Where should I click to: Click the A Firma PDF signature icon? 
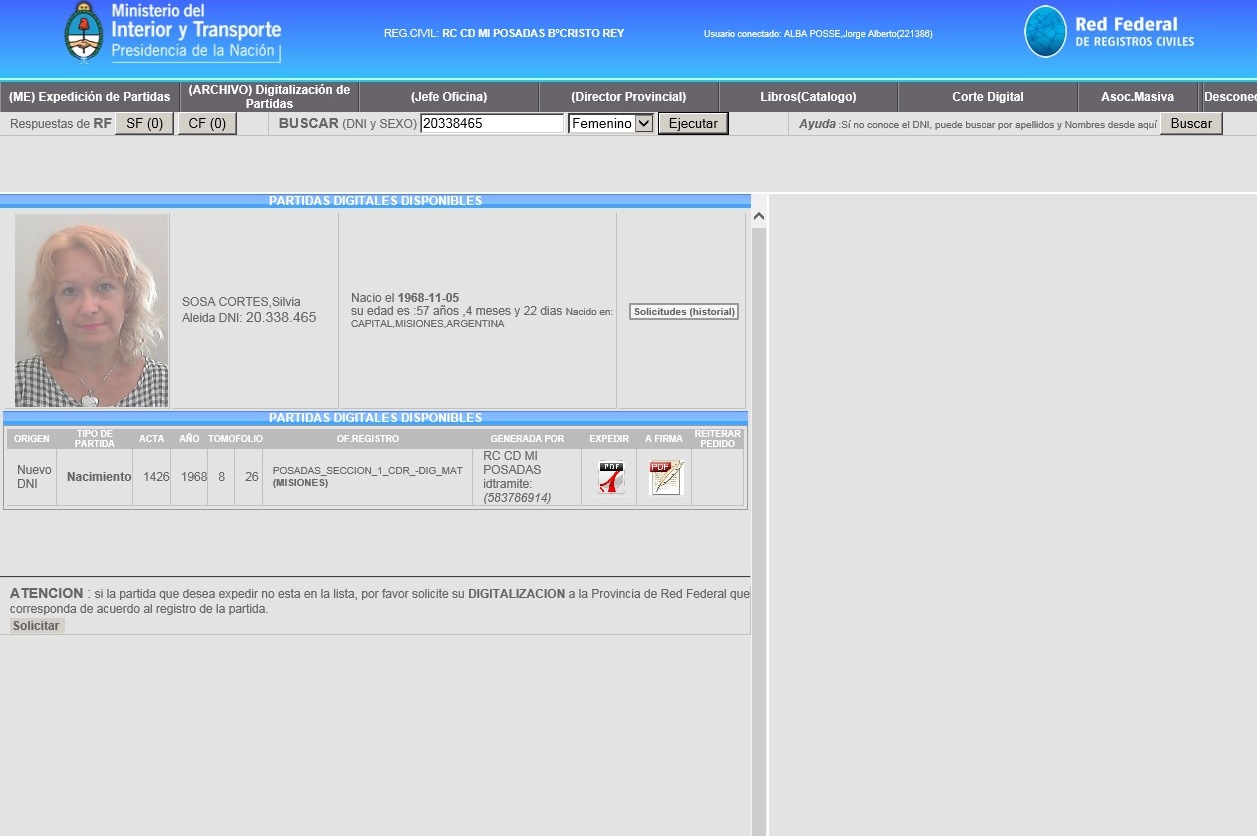(665, 477)
